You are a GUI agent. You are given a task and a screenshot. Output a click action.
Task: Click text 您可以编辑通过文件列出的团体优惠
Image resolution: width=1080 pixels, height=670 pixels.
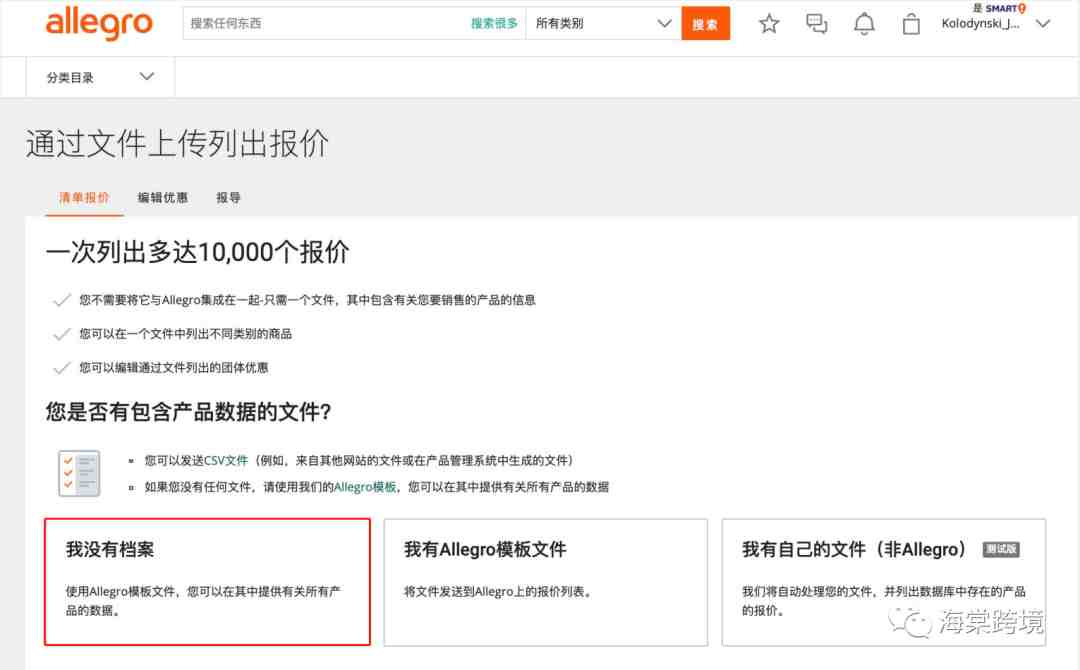(x=174, y=368)
